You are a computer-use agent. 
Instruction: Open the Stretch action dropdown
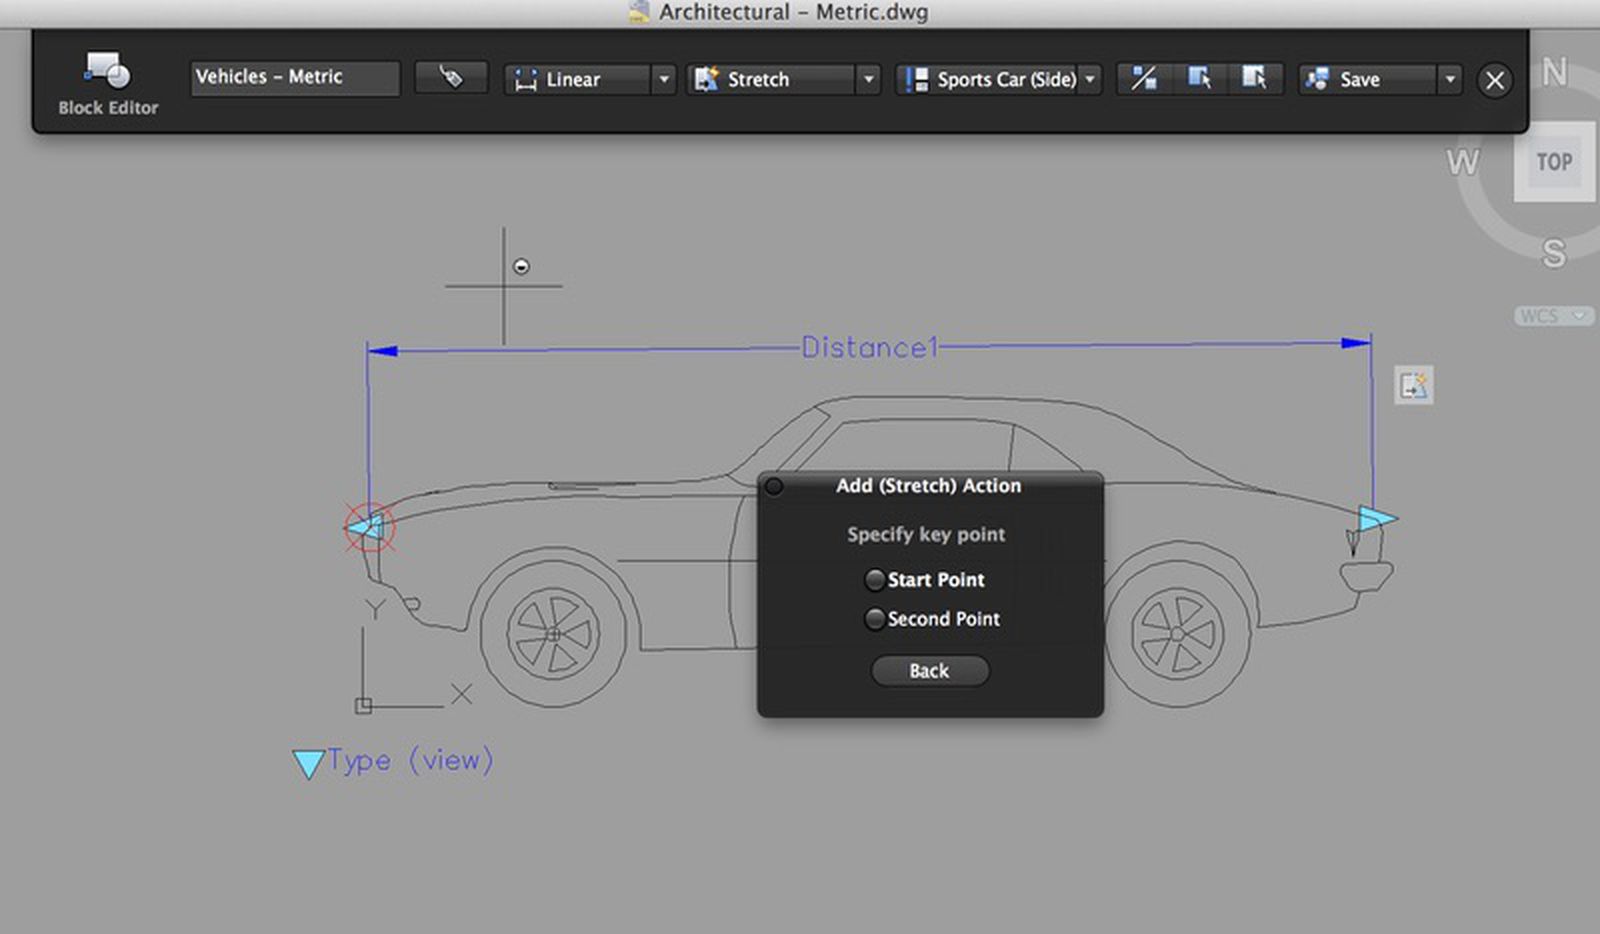867,79
